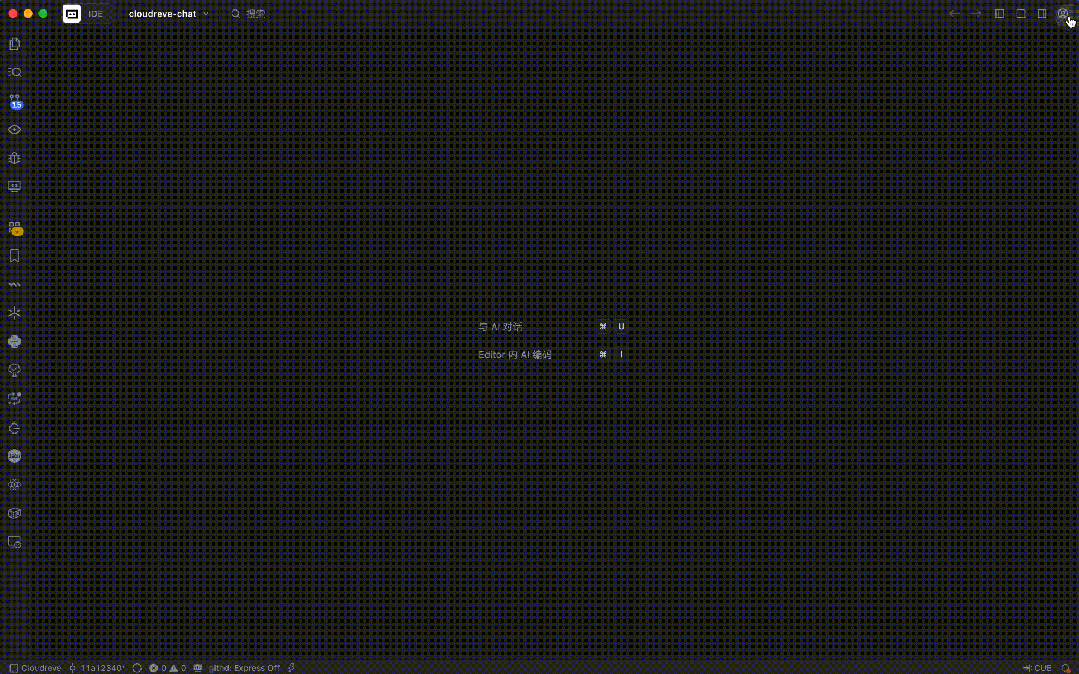
Task: Open the Search panel in the sidebar
Action: point(14,72)
